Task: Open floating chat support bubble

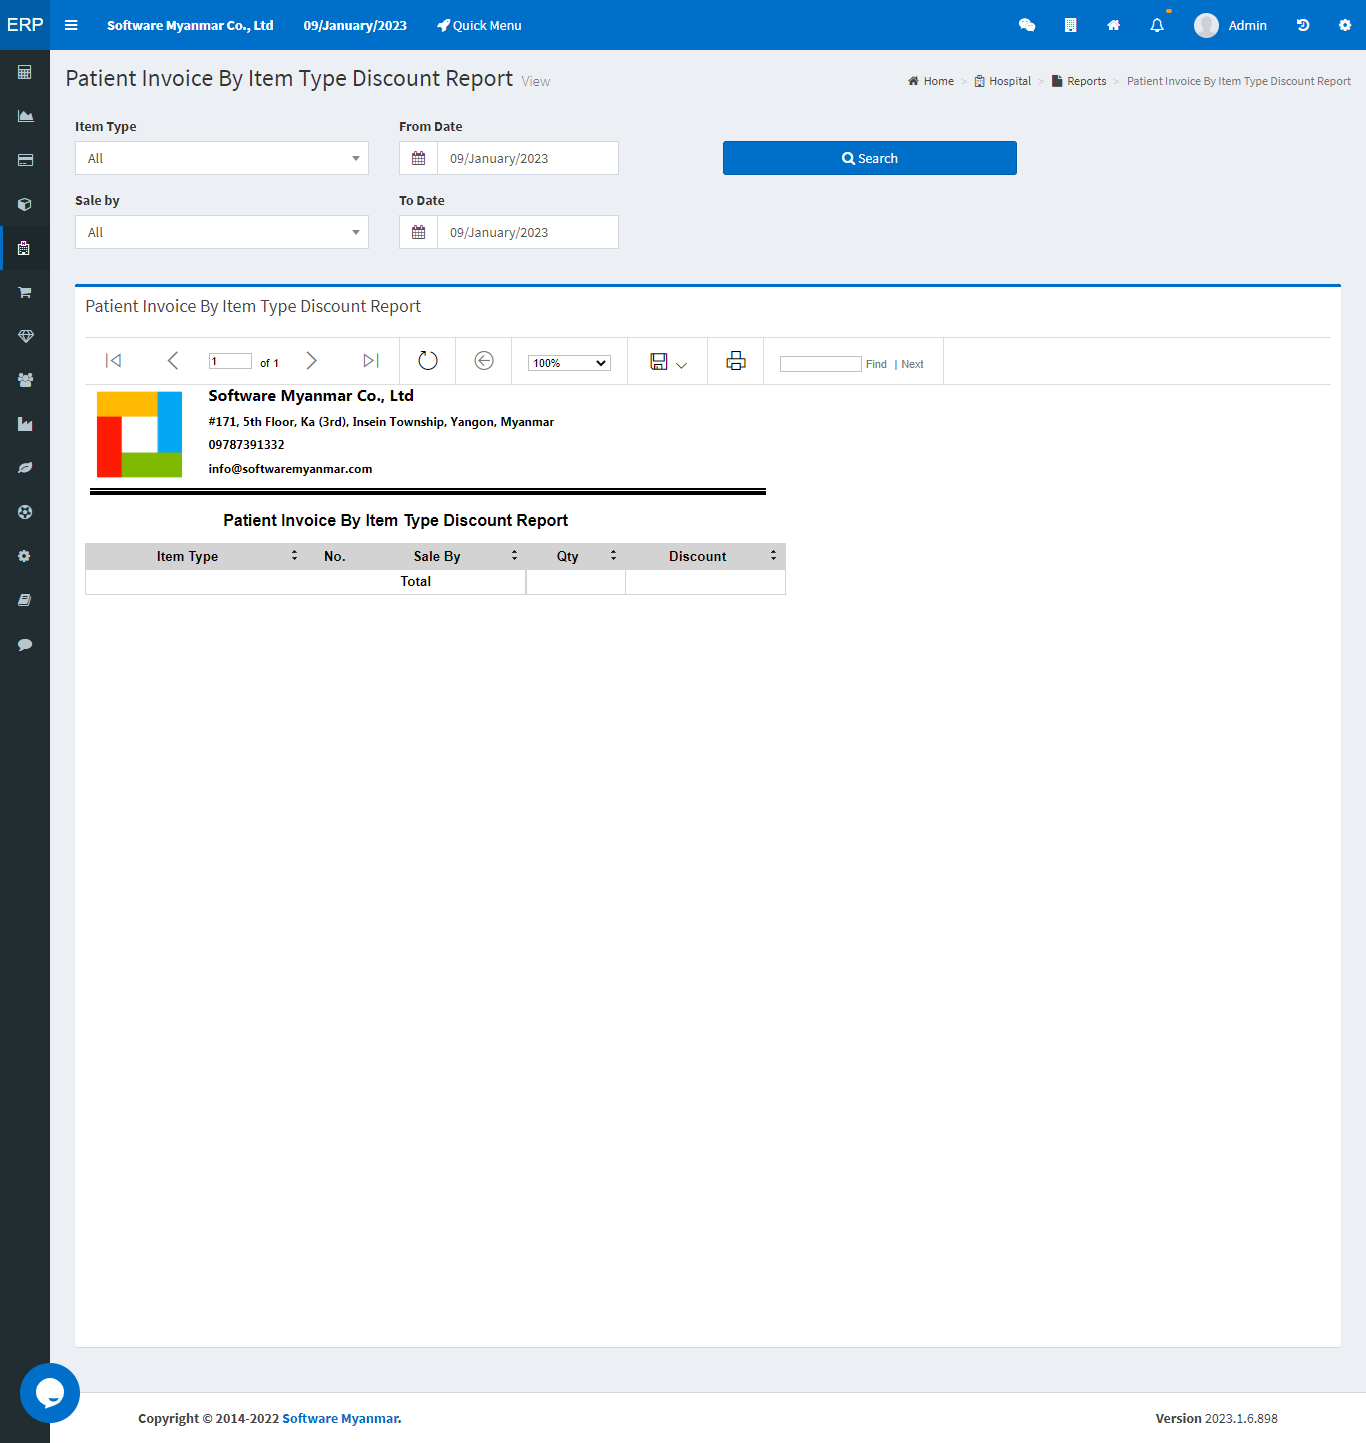Action: click(50, 1393)
